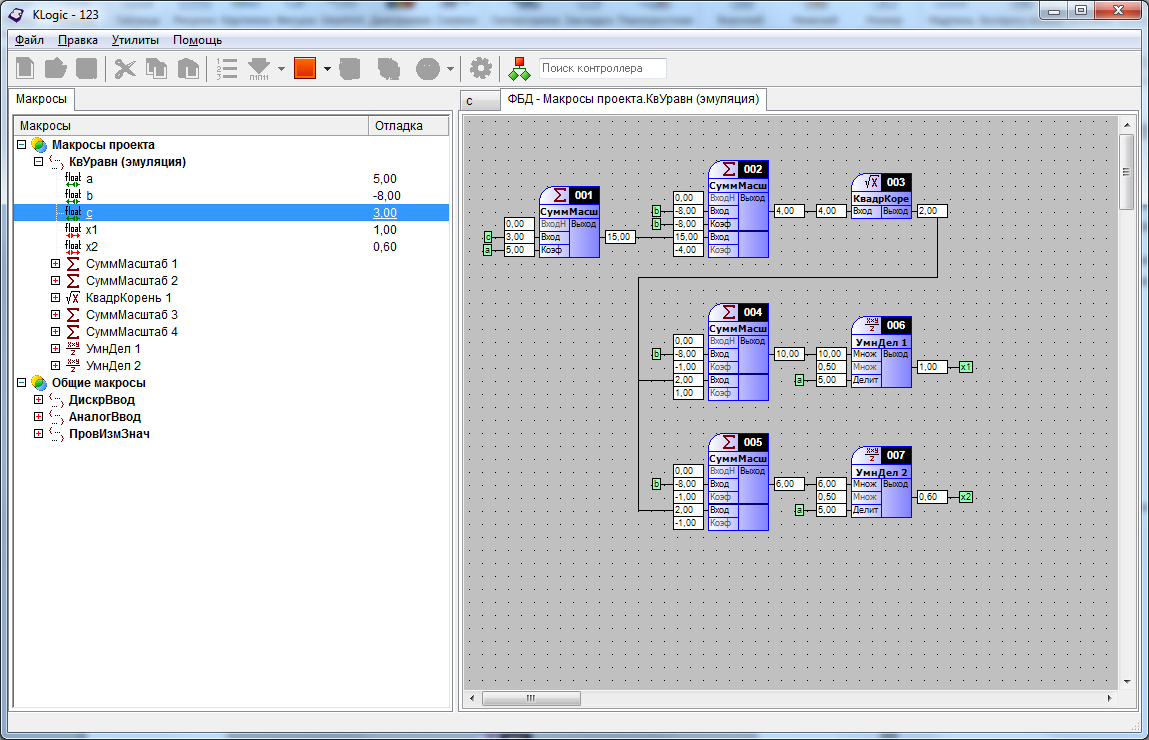Click the save disk toolbar icon
This screenshot has width=1149, height=740.
(87, 69)
